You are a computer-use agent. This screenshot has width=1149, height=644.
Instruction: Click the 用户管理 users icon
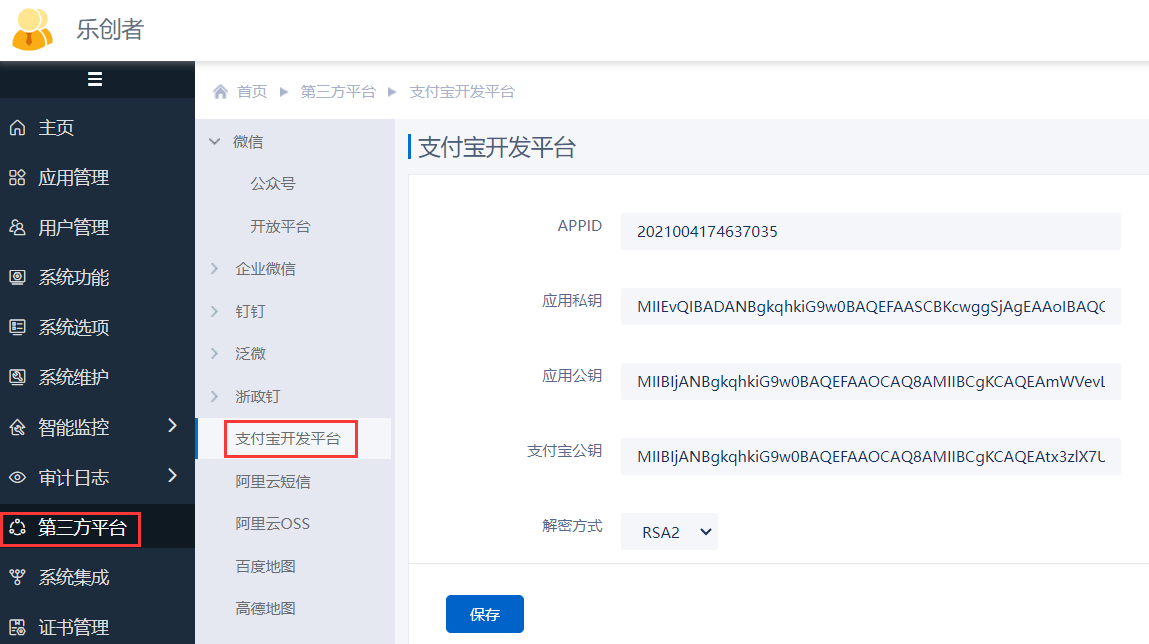pos(17,228)
